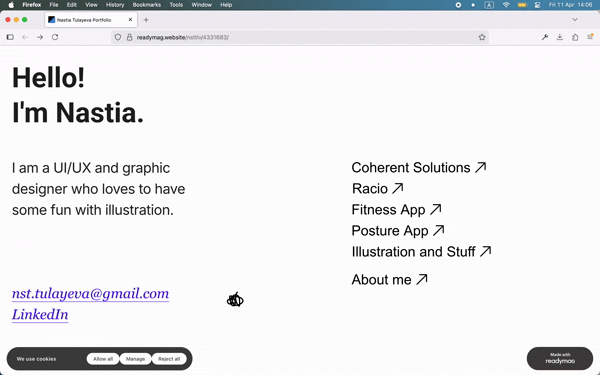Image resolution: width=600 pixels, height=375 pixels.
Task: Open the Tools menu
Action: 176,5
